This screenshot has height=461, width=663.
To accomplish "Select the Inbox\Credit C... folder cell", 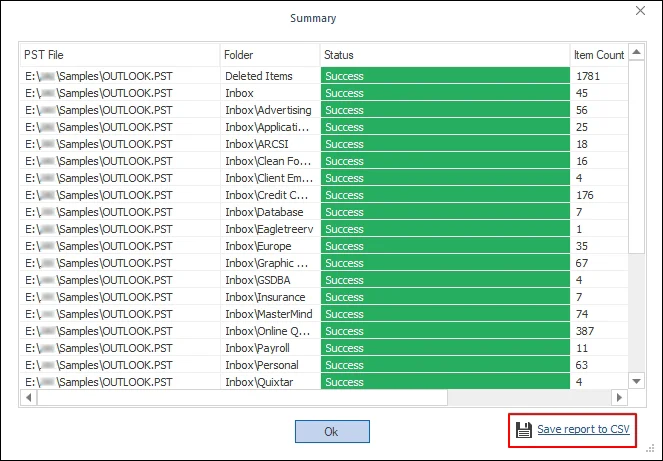I will [270, 195].
